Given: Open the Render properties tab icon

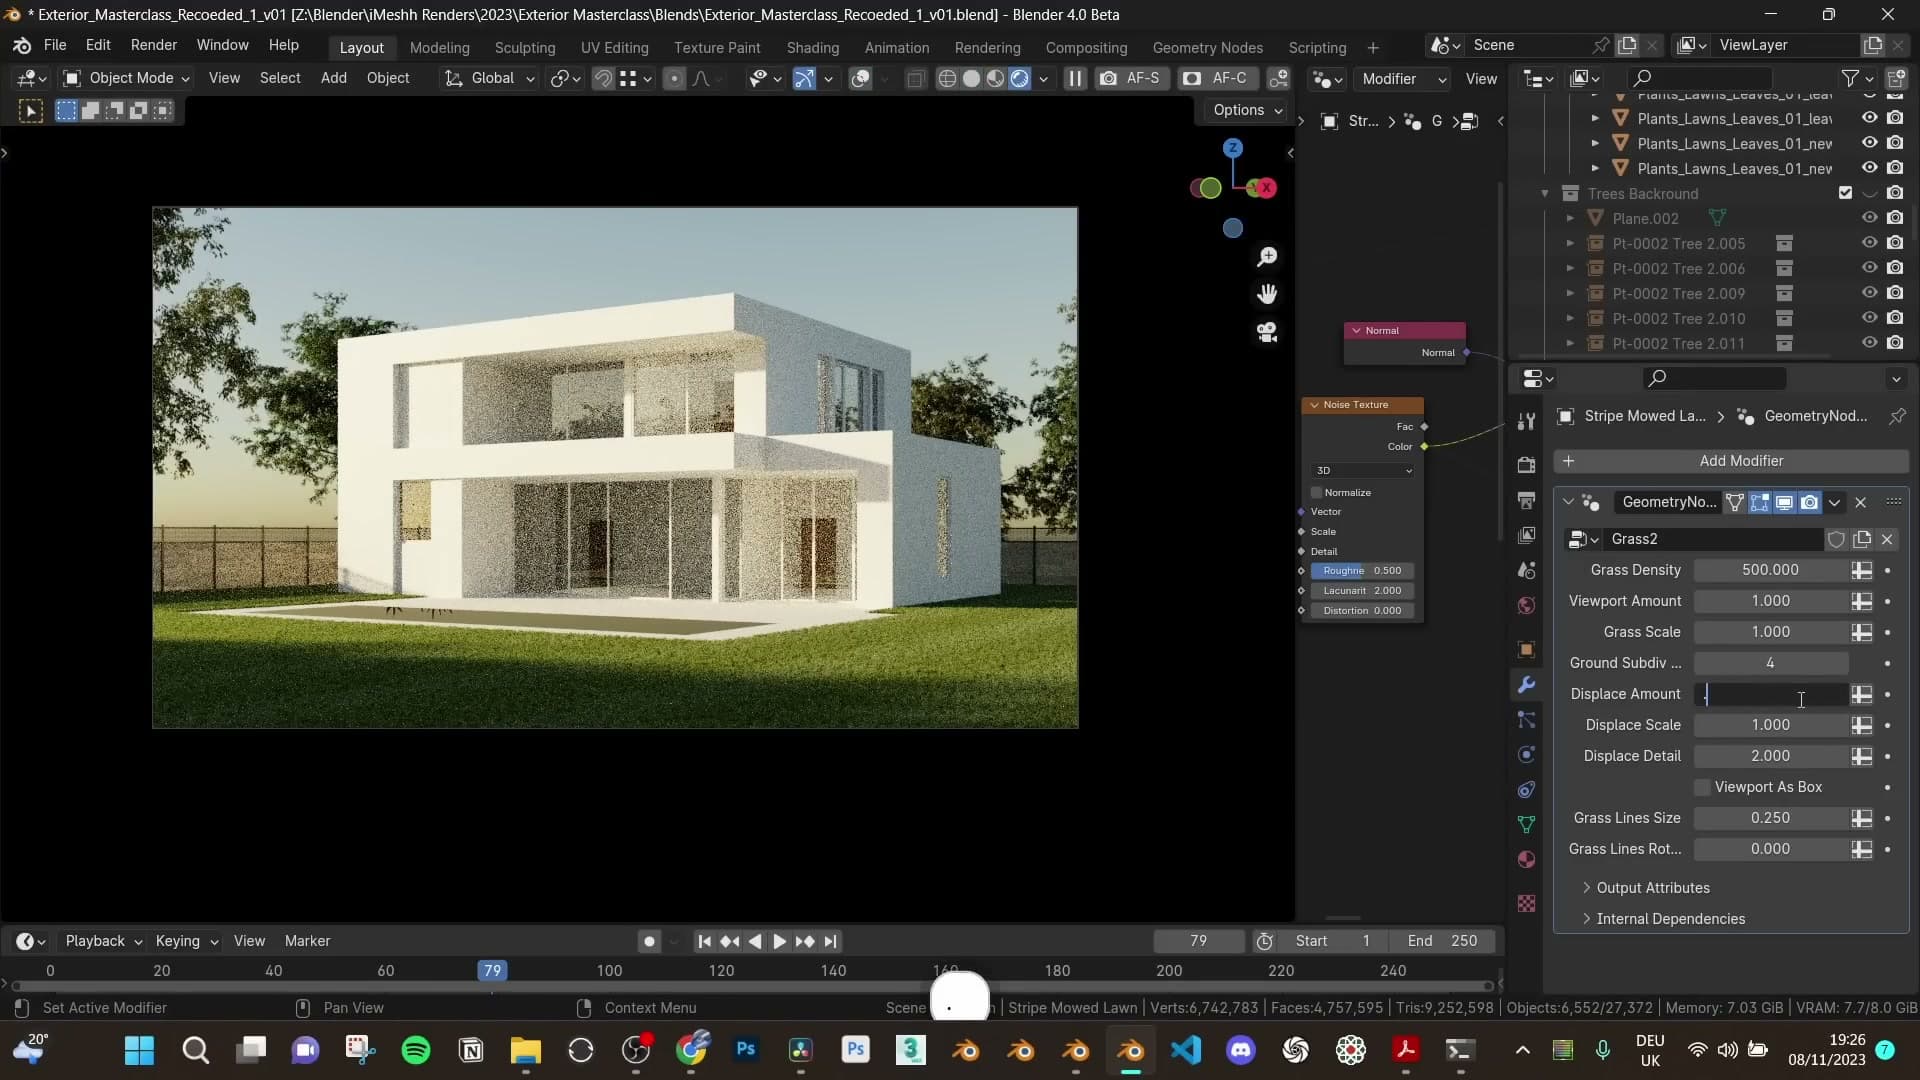Looking at the screenshot, I should 1526,465.
